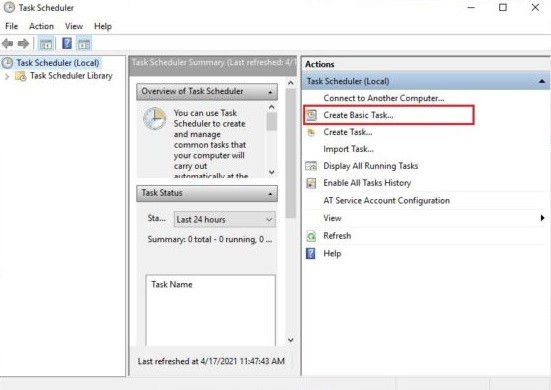The image size is (551, 390).
Task: Click the Create Basic Task icon in Actions
Action: [311, 115]
